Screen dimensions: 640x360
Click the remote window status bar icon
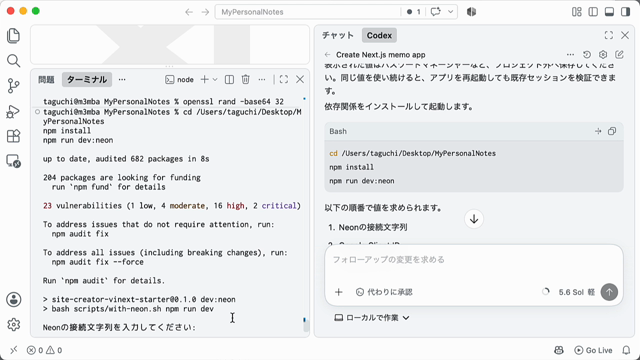(13, 350)
